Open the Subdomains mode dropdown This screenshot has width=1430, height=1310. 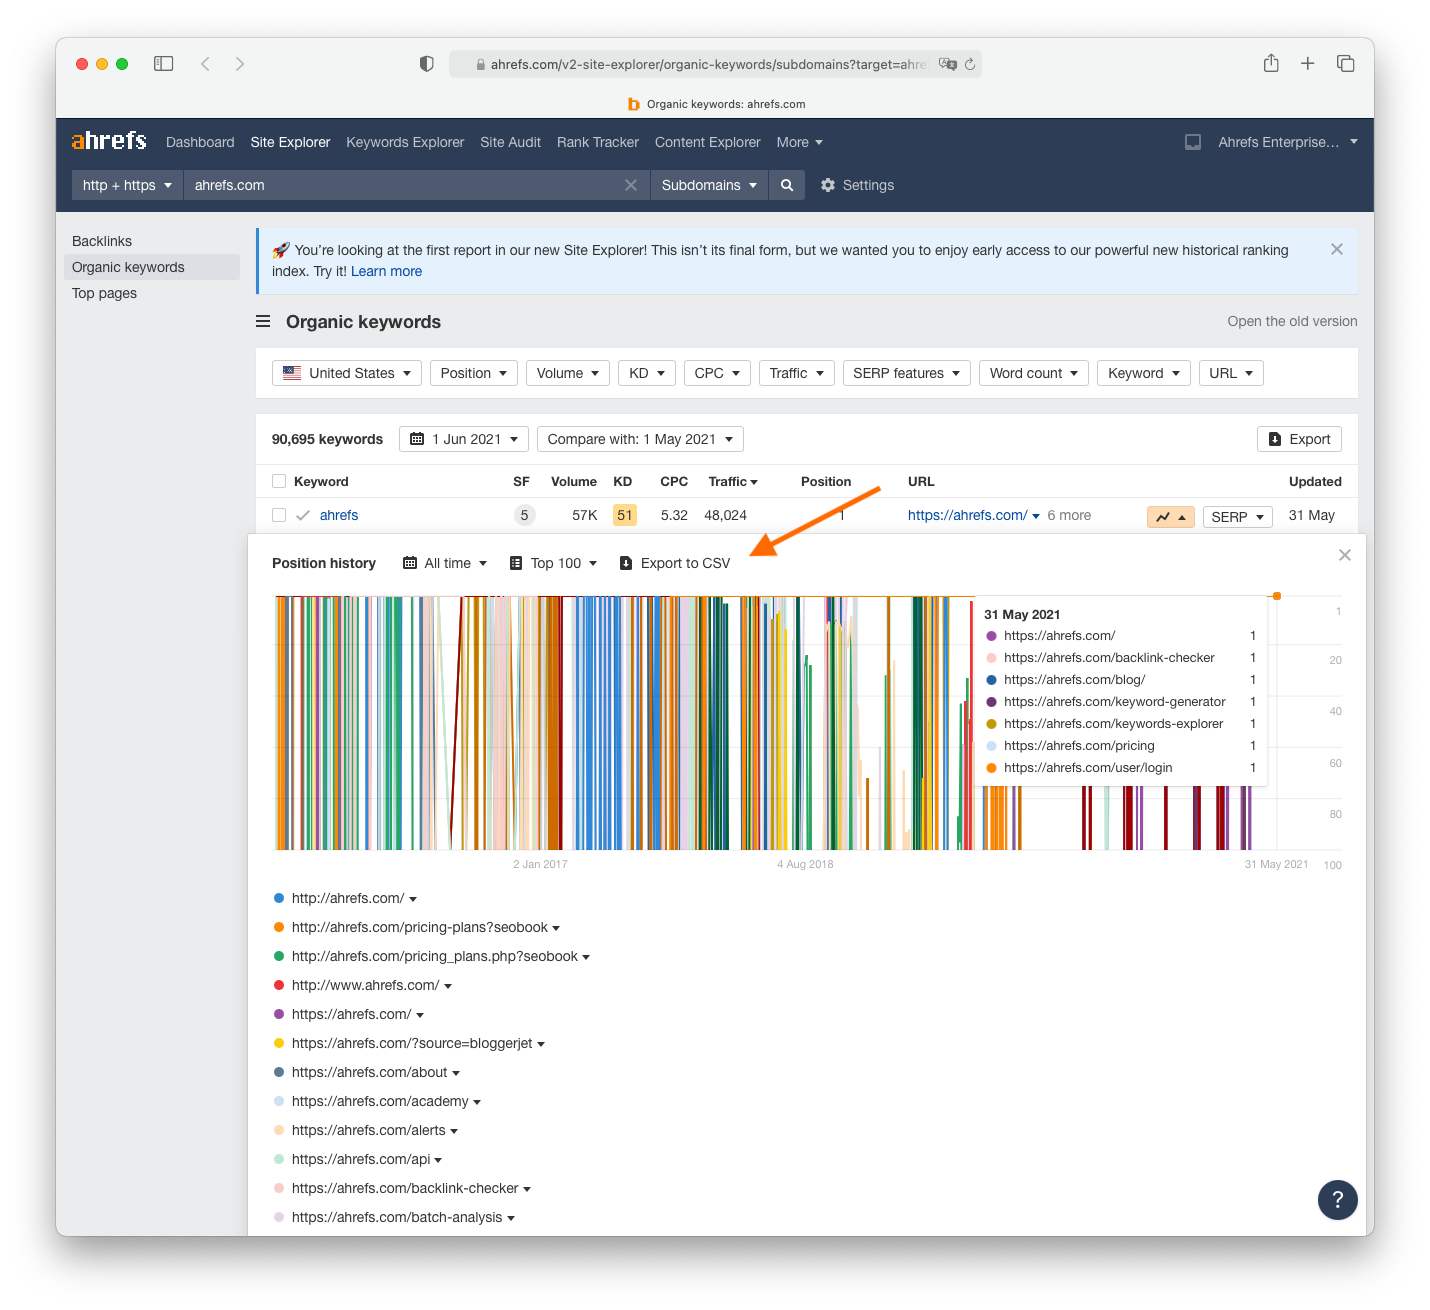[709, 185]
